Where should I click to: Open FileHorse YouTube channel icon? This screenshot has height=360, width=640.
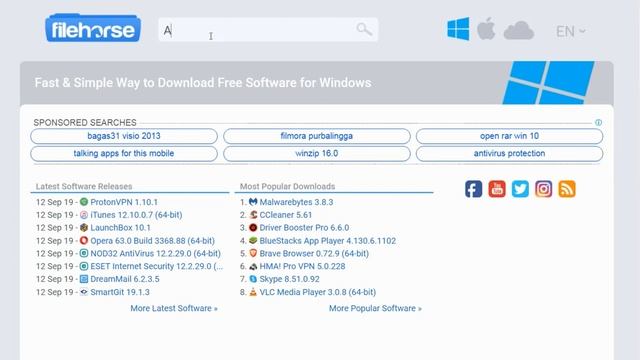click(x=497, y=189)
